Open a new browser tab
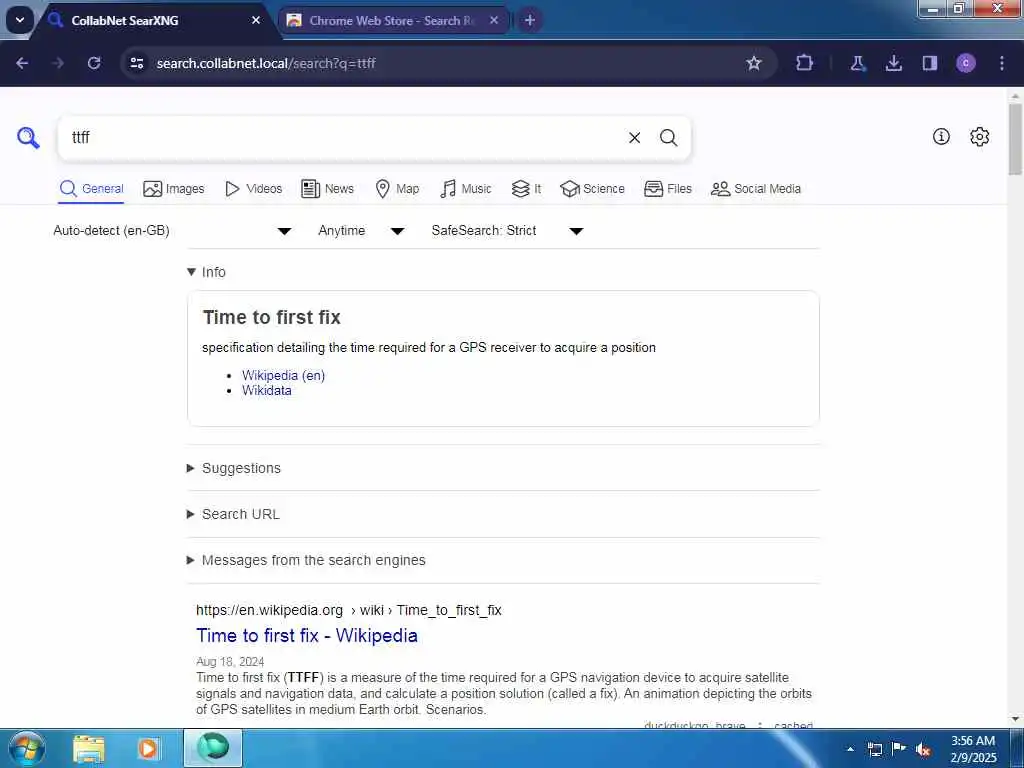Image resolution: width=1024 pixels, height=768 pixels. coord(530,20)
